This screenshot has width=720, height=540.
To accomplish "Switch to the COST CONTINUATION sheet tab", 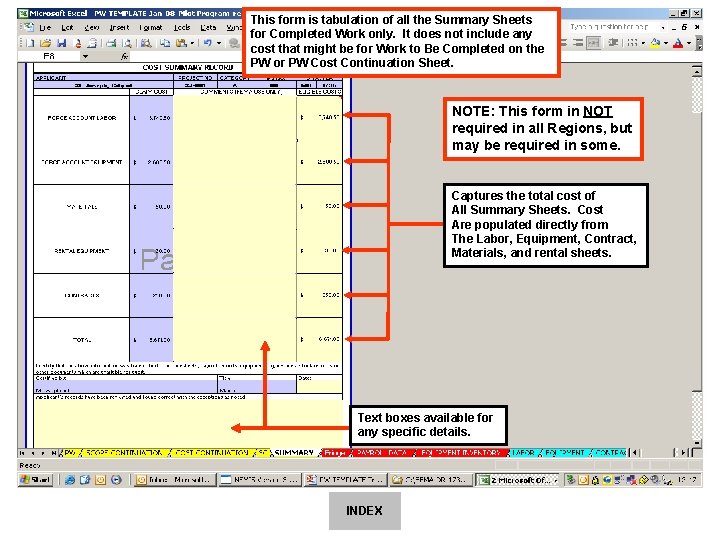I will point(212,453).
